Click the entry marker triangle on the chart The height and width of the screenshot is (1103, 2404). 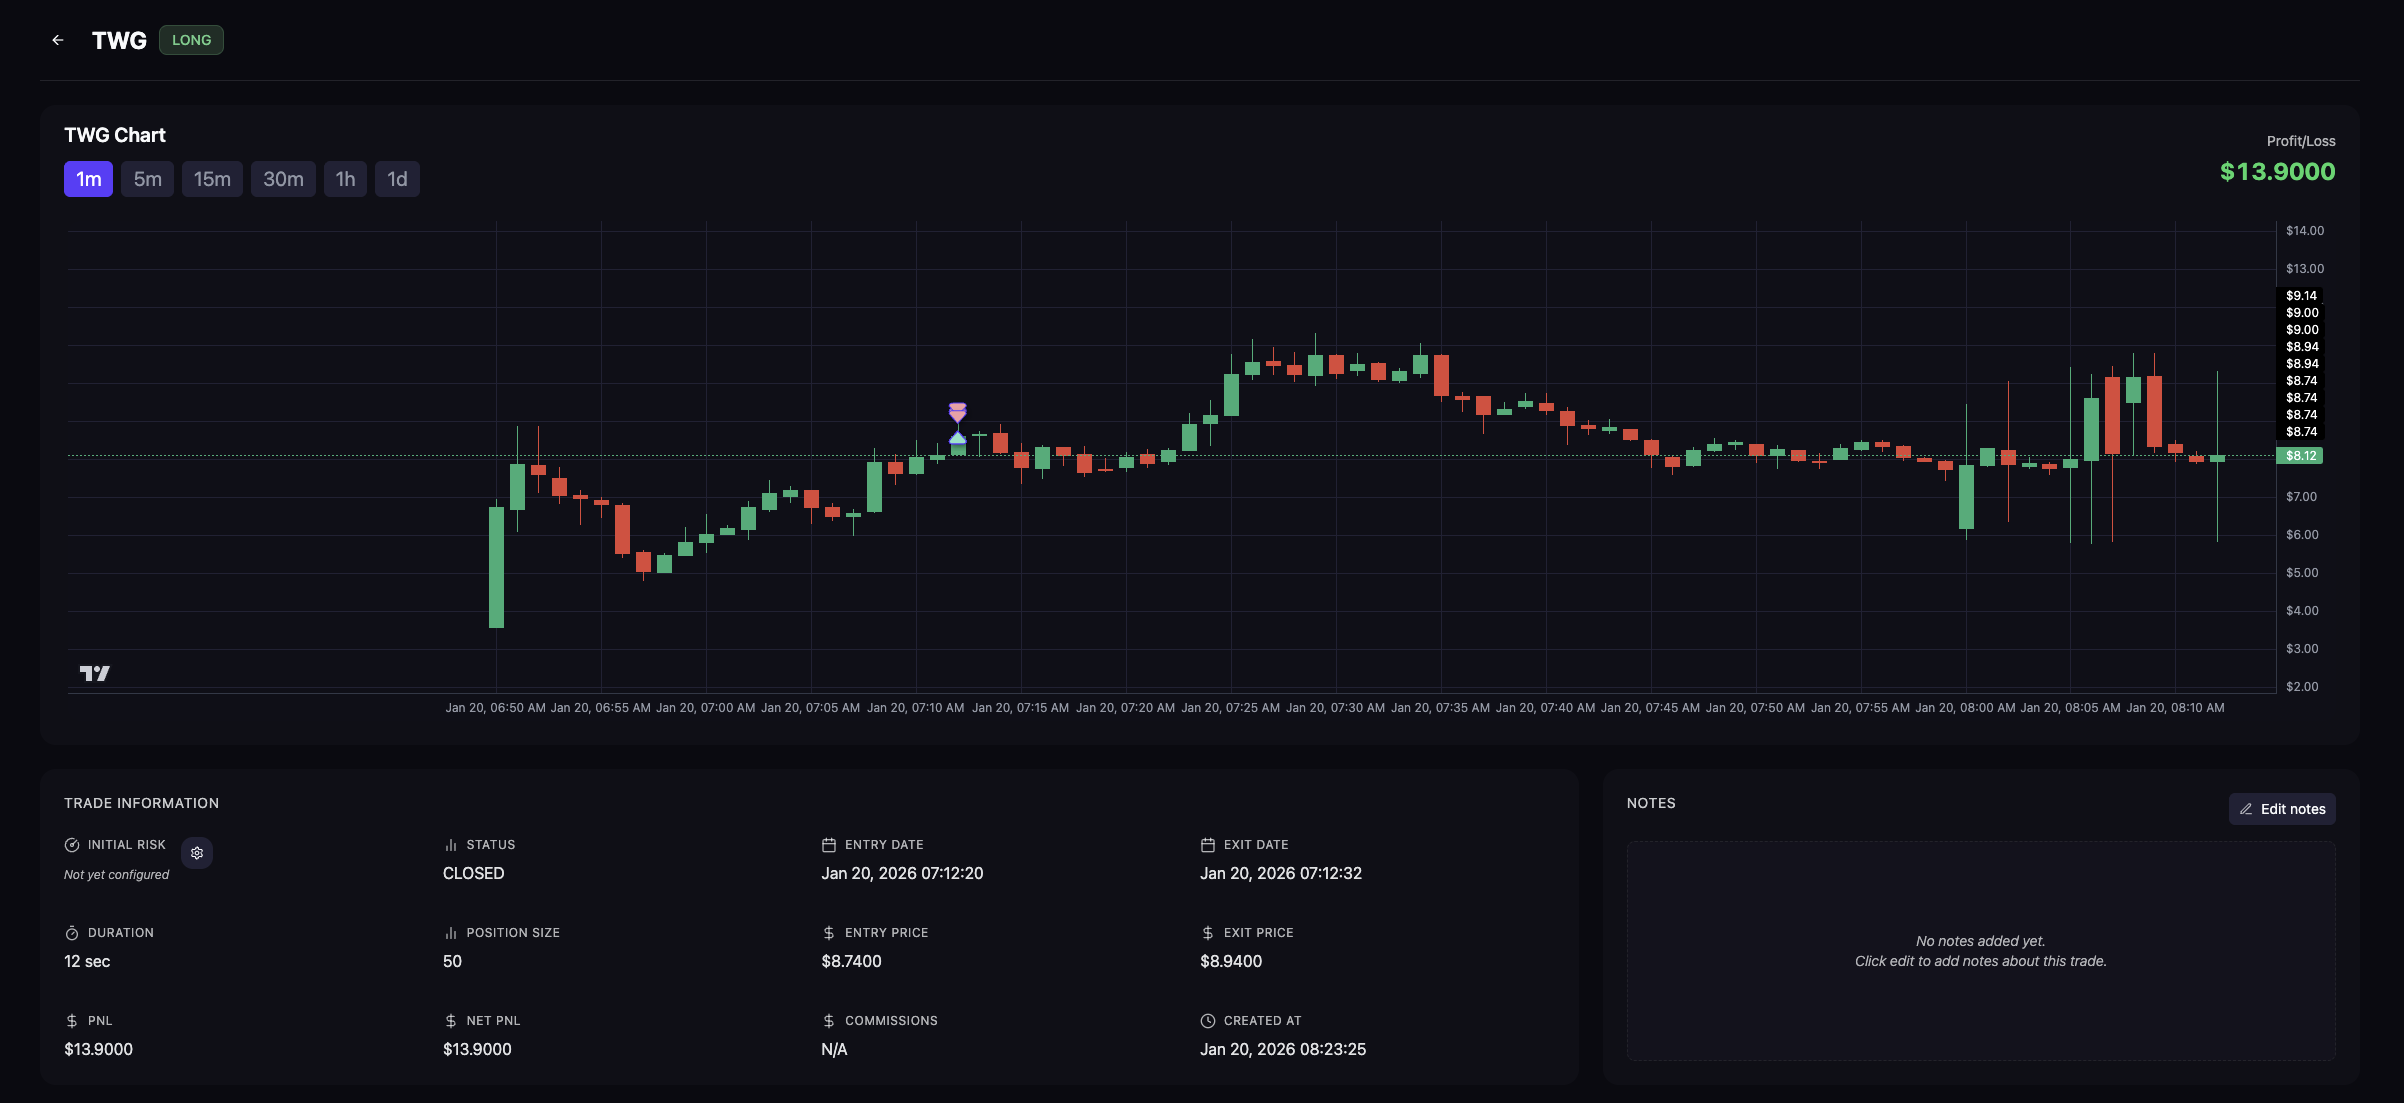coord(957,438)
